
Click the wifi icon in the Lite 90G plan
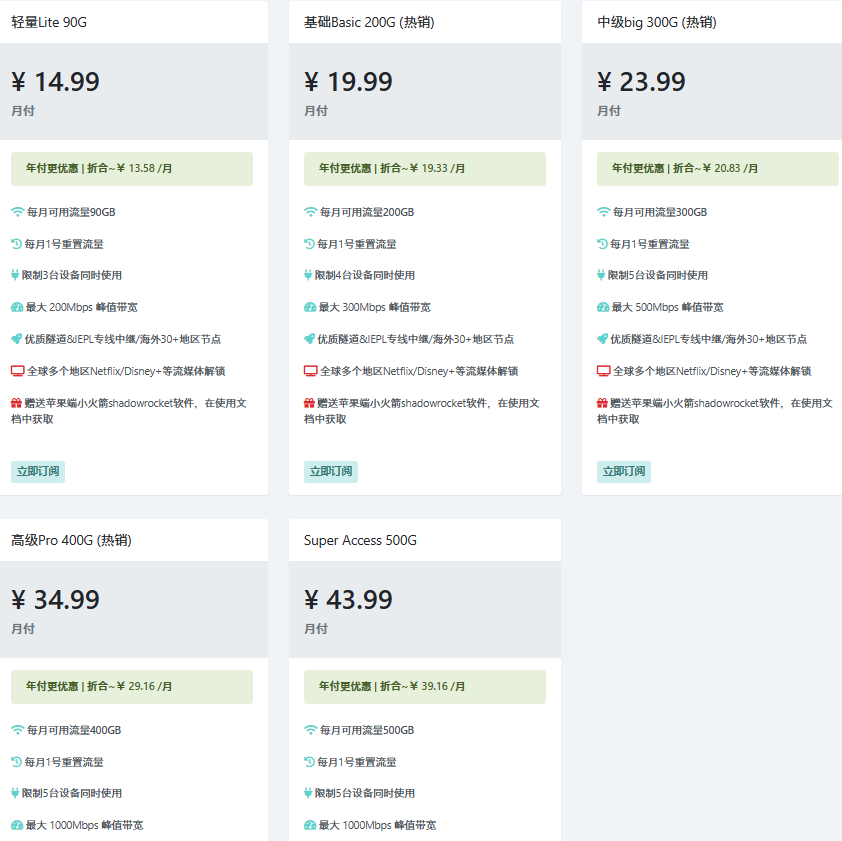coord(18,212)
